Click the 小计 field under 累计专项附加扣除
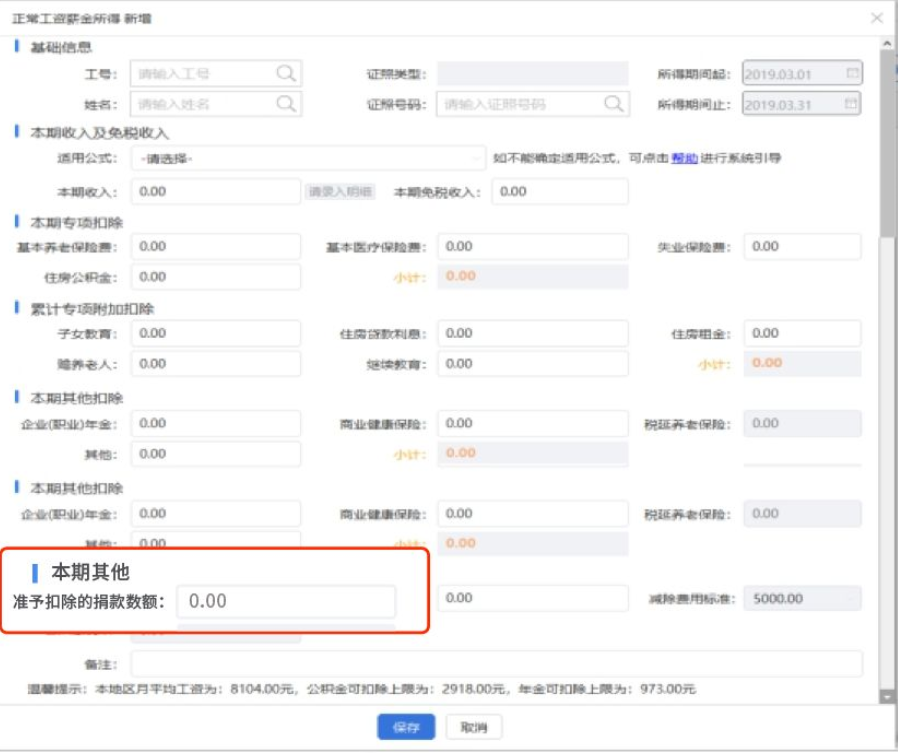 click(802, 364)
